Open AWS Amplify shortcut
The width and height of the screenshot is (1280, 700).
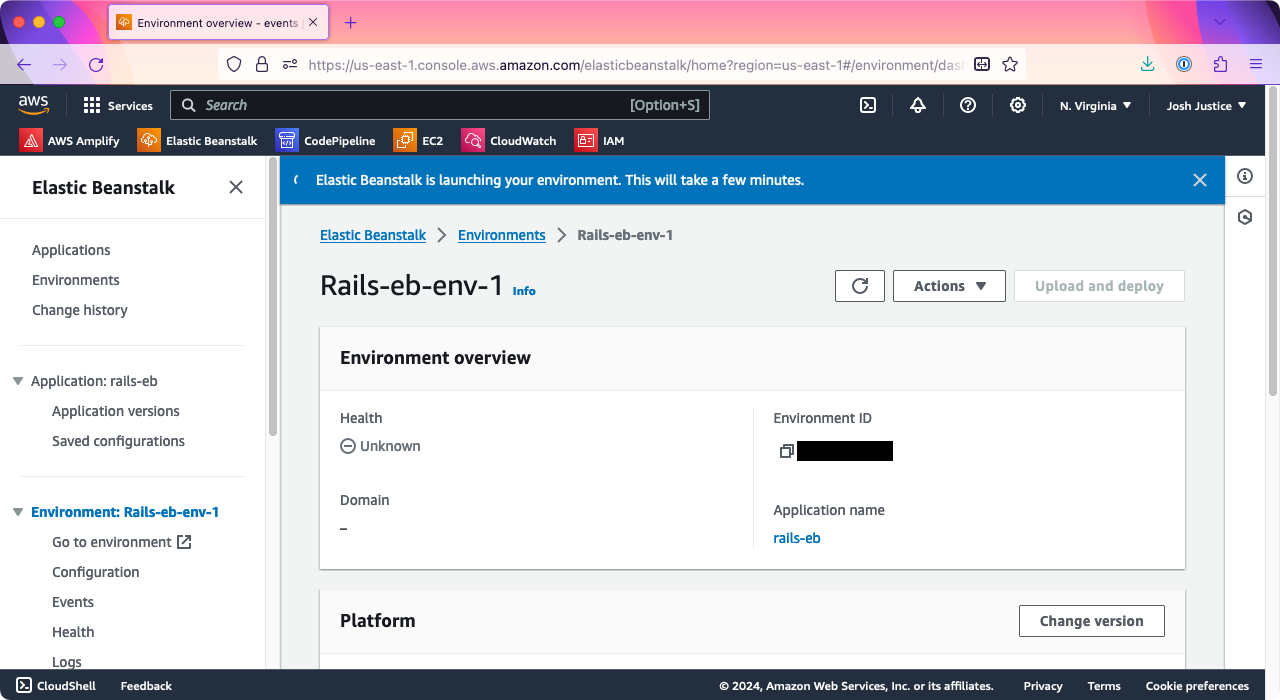[x=70, y=140]
